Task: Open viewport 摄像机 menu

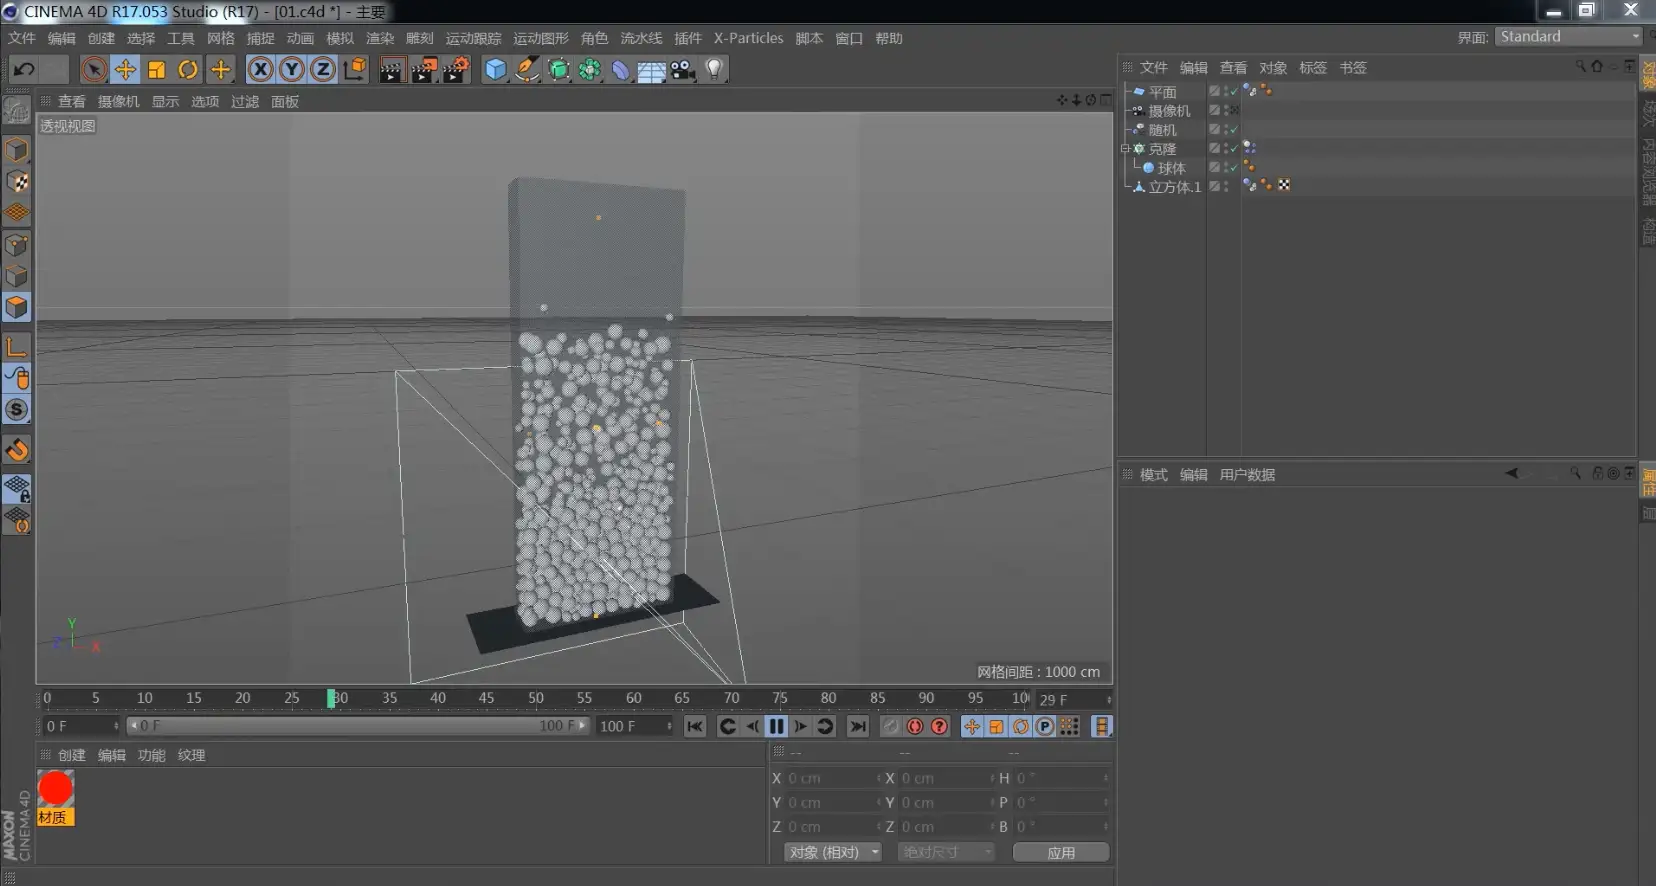Action: [x=118, y=101]
